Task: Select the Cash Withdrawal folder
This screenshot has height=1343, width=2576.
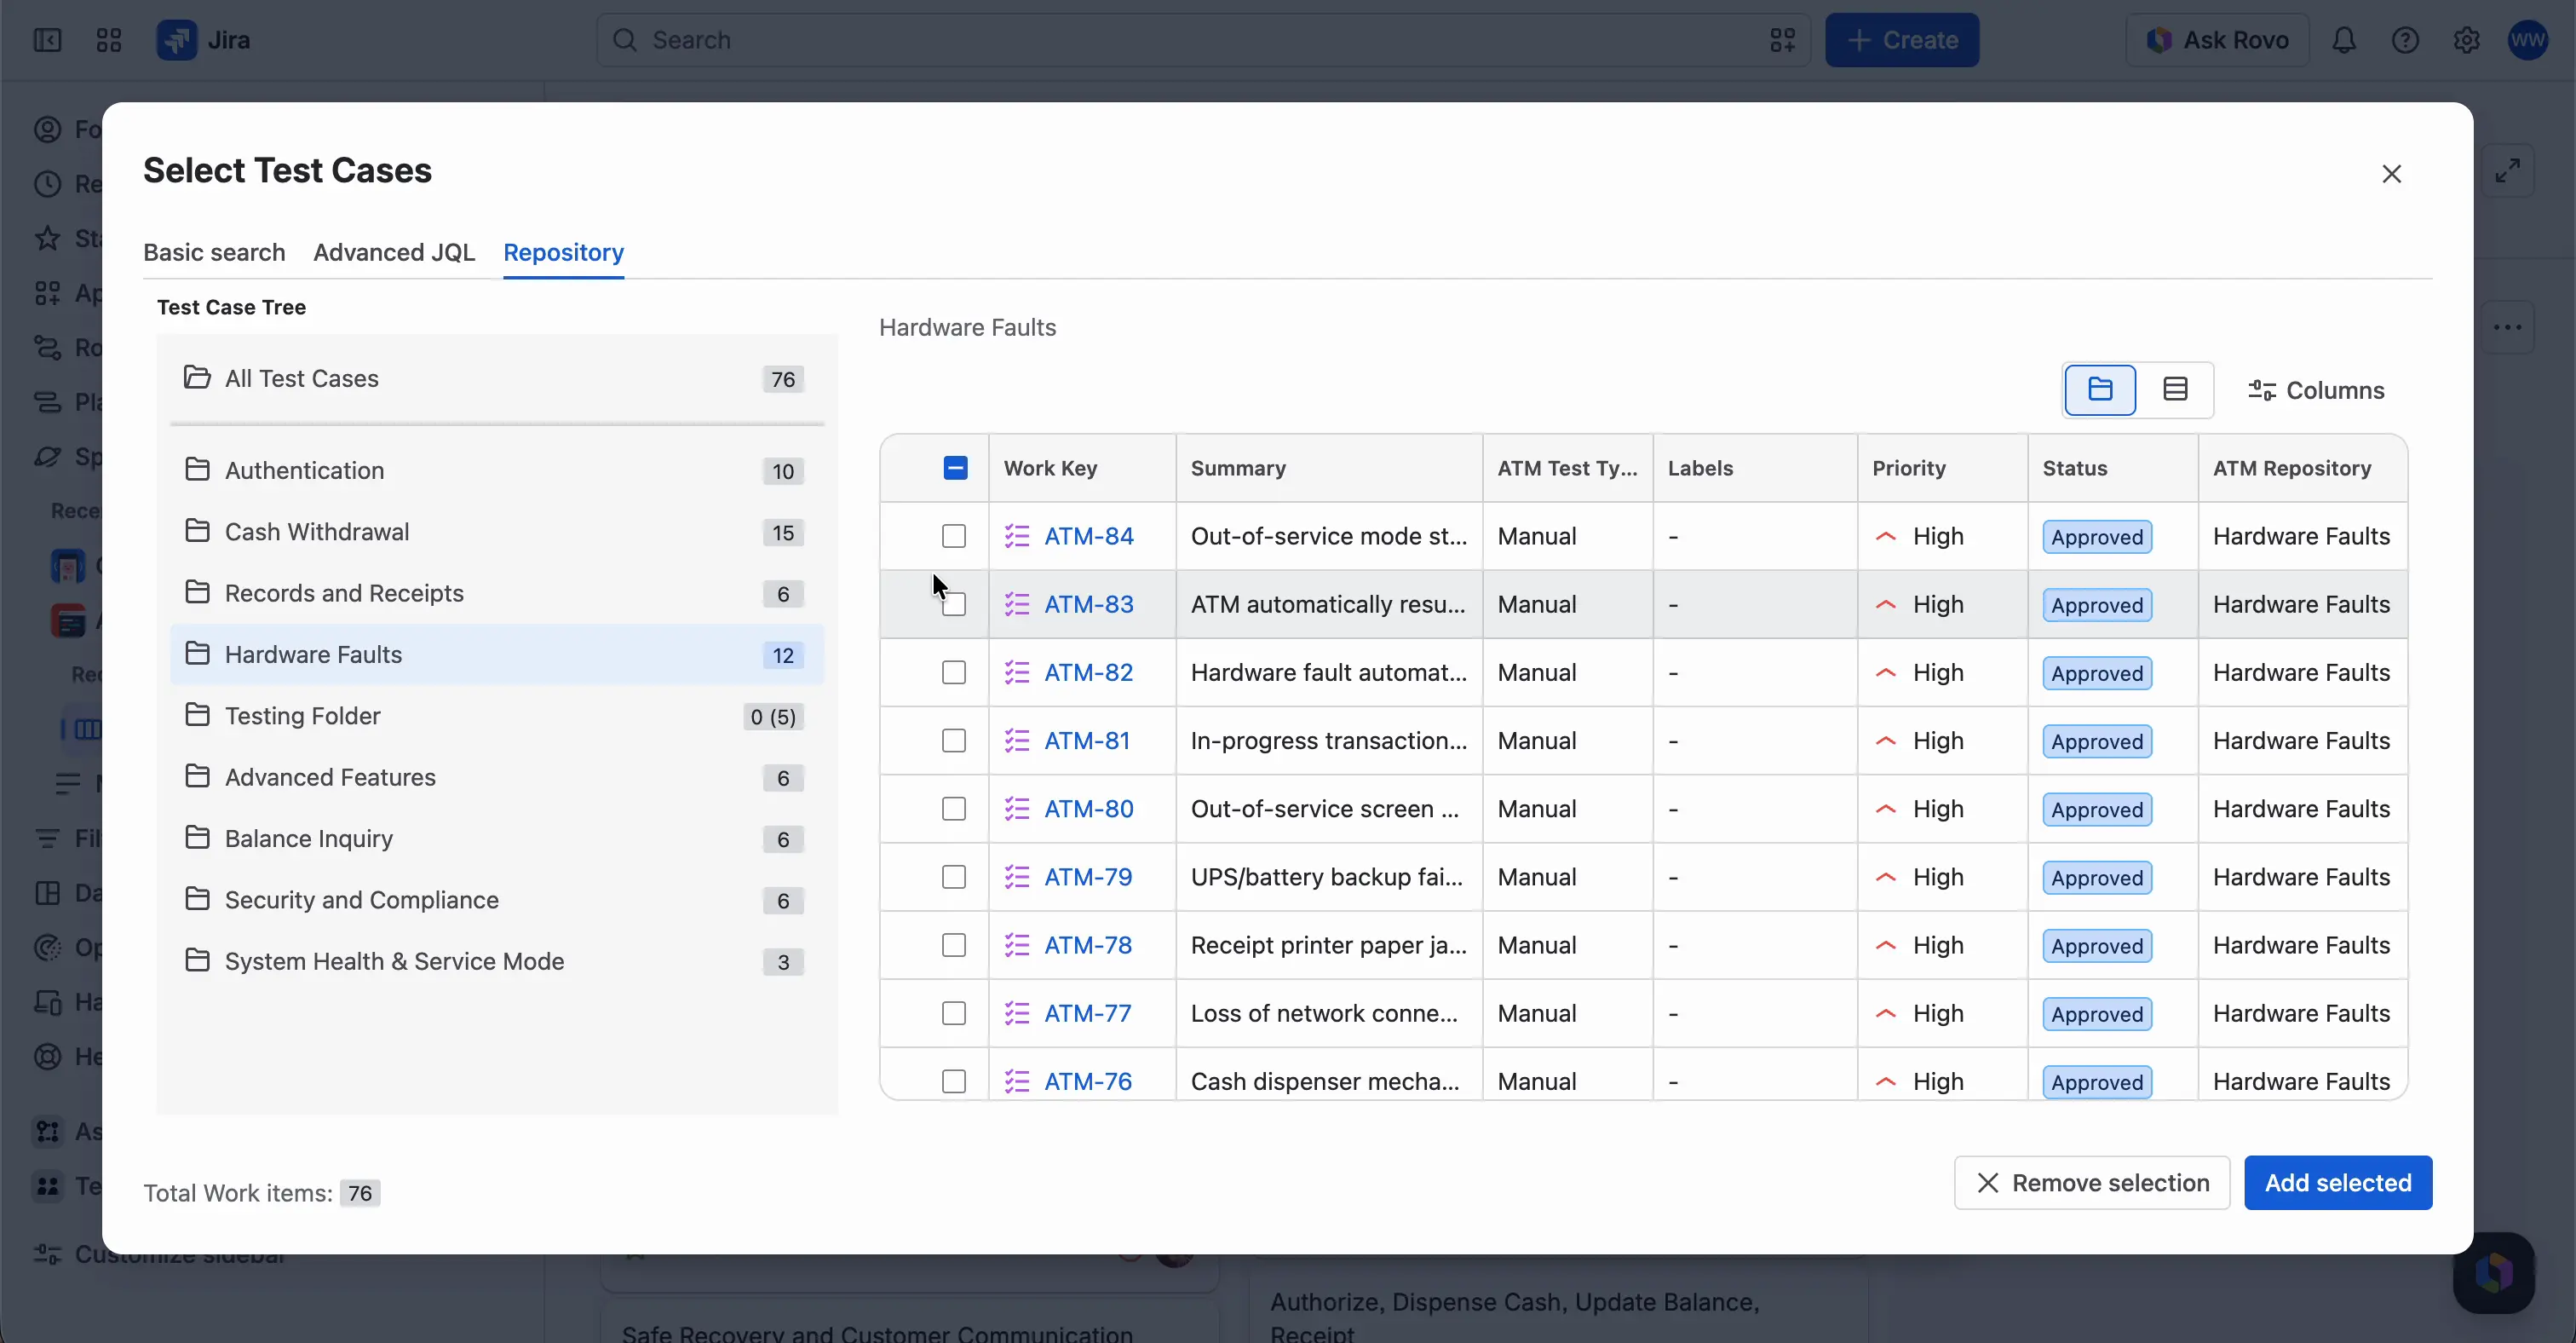Action: pyautogui.click(x=497, y=532)
